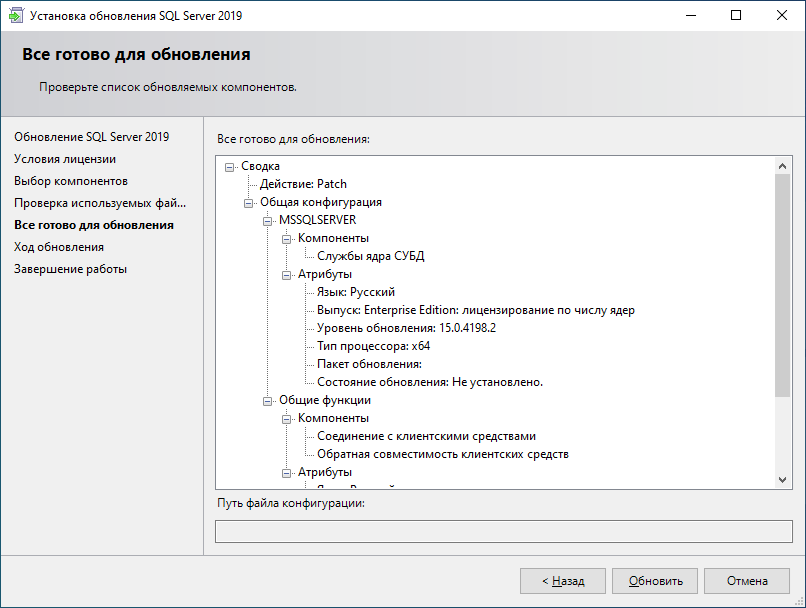806x608 pixels.
Task: Select Соединение с клиентскими средствами row
Action: coord(426,436)
